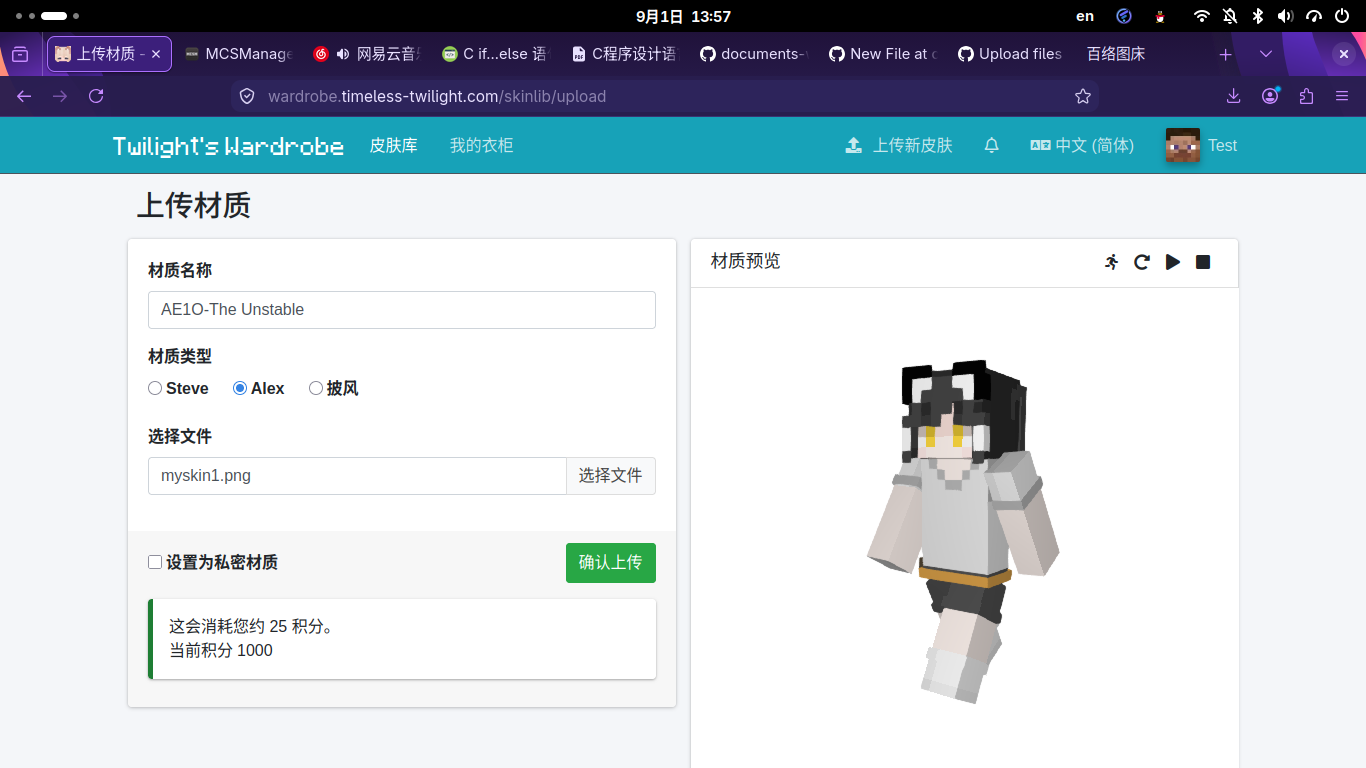Image resolution: width=1366 pixels, height=768 pixels.
Task: Reload the current page
Action: [96, 96]
